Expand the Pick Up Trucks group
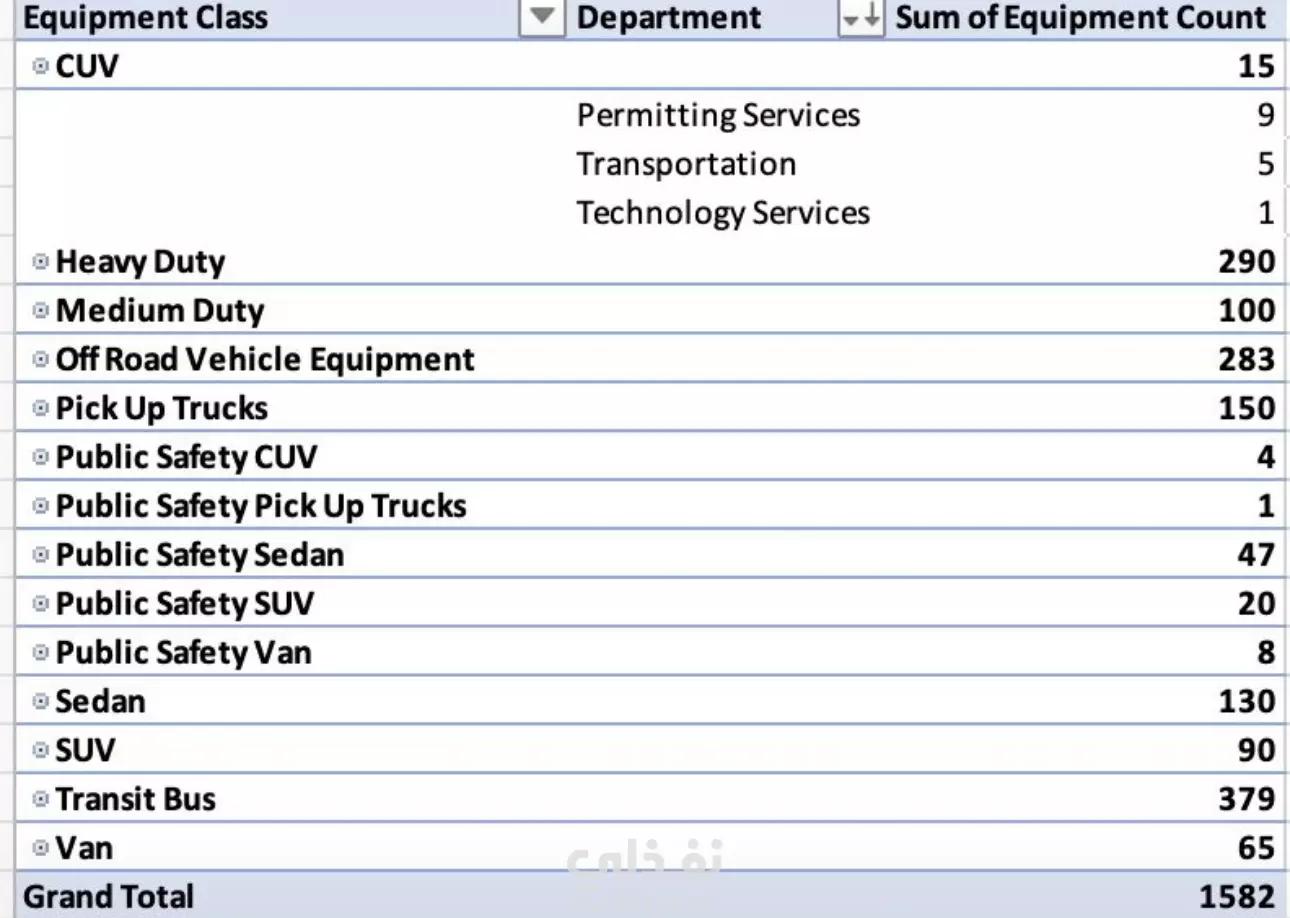Viewport: 1290px width, 918px height. (x=40, y=409)
